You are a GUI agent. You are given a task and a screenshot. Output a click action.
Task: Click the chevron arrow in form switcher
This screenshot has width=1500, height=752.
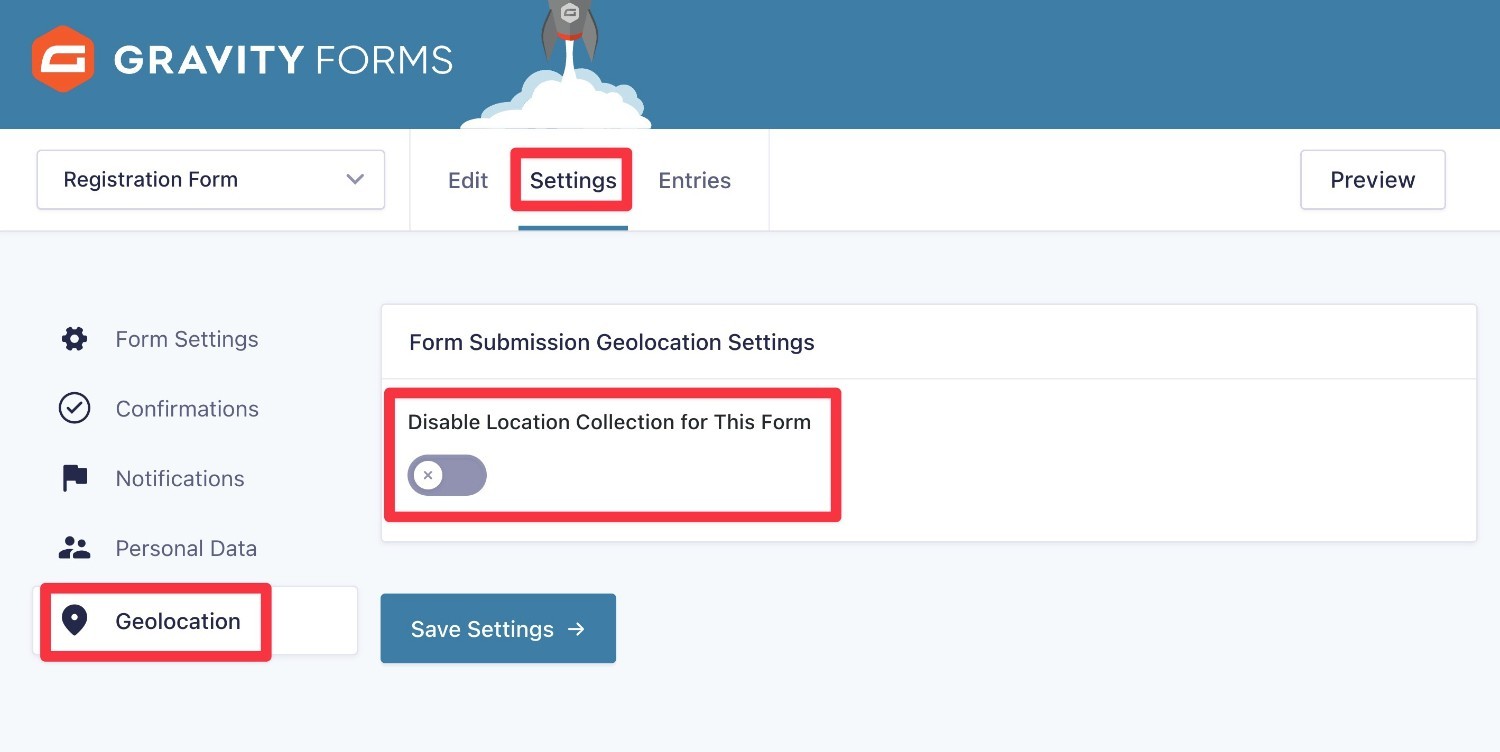point(355,180)
